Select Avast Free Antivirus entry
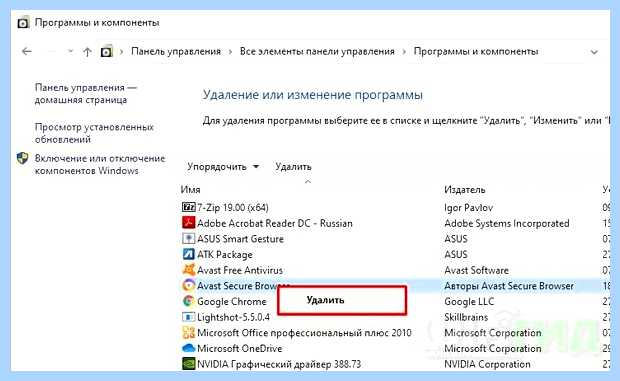620x381 pixels. click(240, 270)
